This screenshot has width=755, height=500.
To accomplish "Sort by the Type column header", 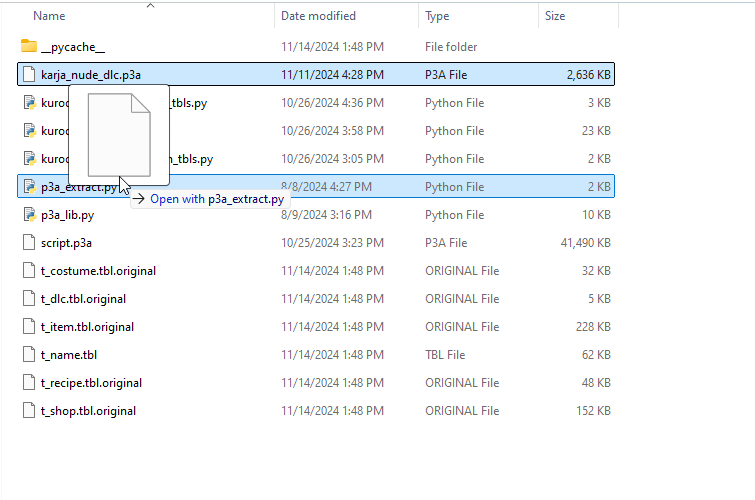I will pyautogui.click(x=437, y=16).
